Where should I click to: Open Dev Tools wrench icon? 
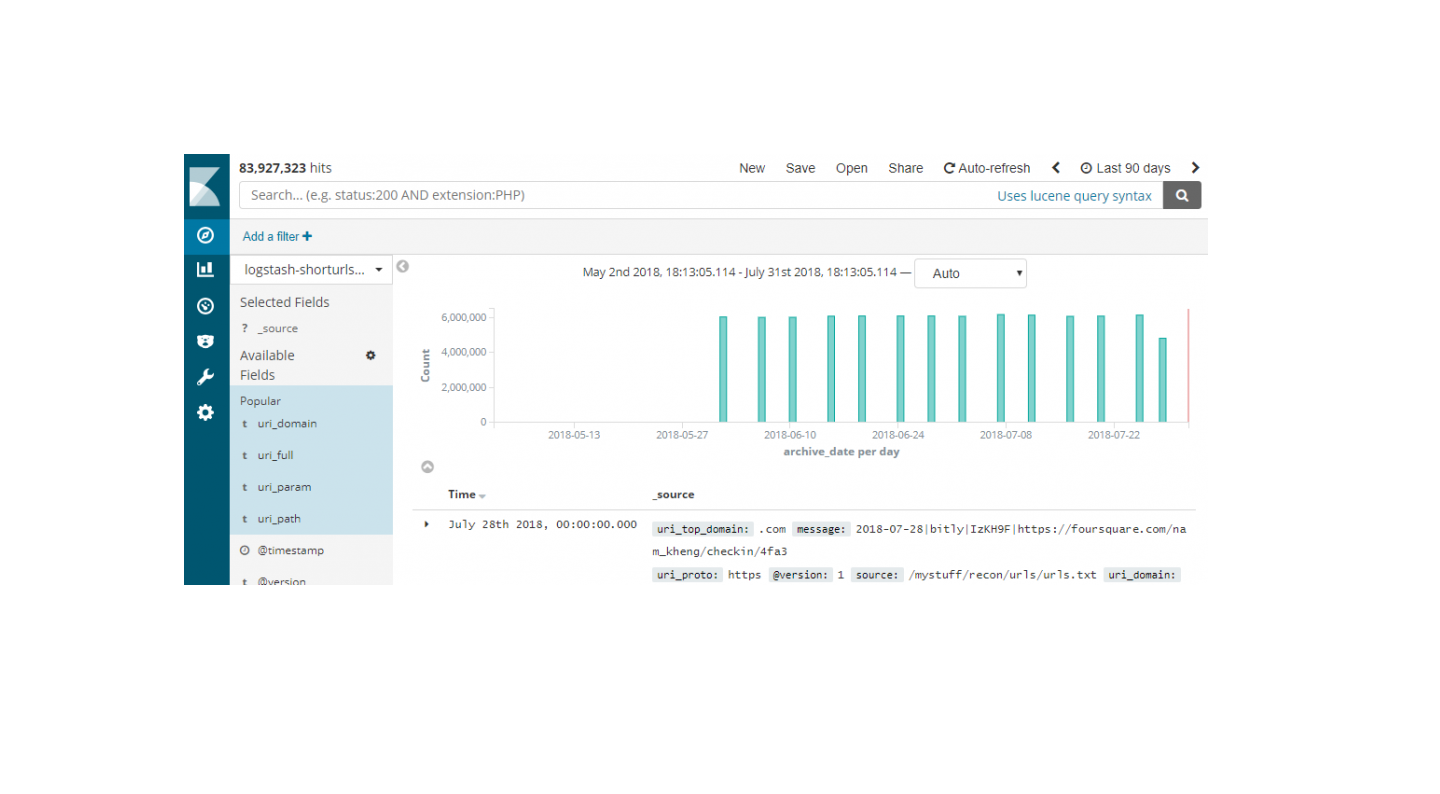click(205, 377)
